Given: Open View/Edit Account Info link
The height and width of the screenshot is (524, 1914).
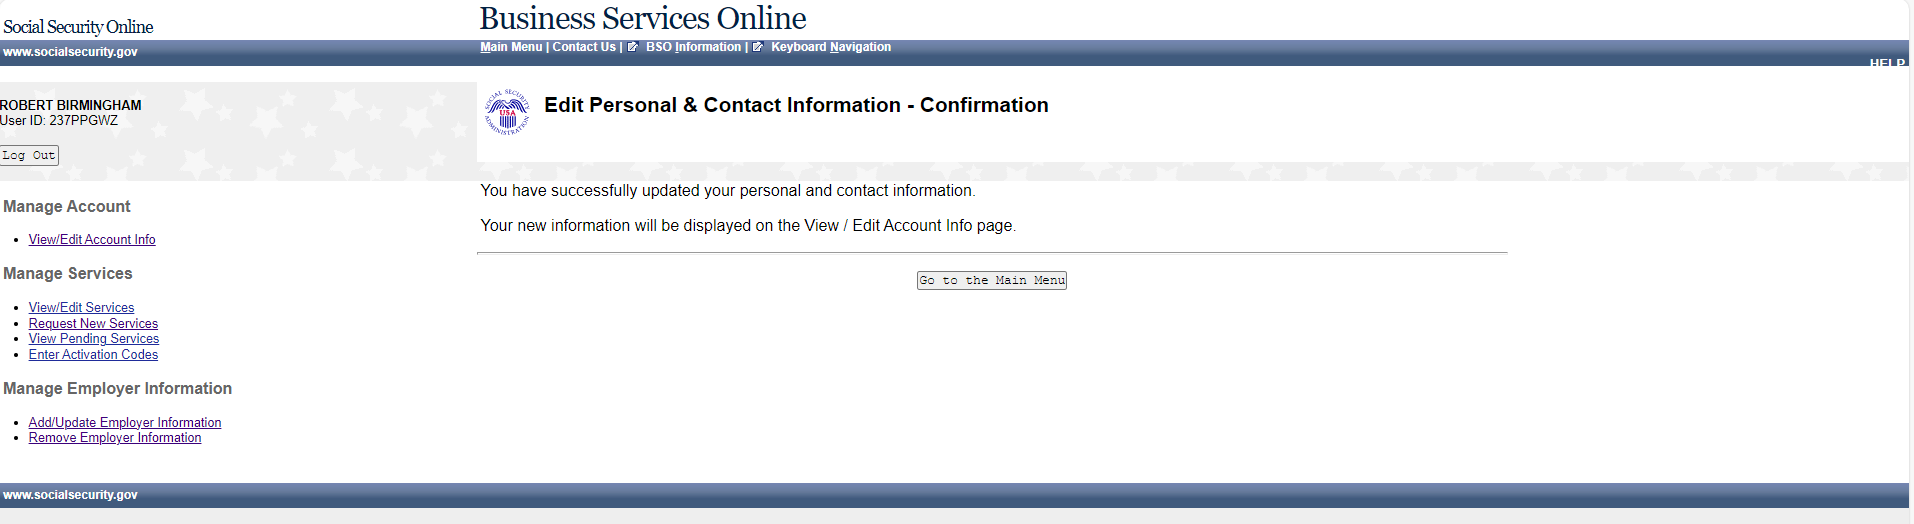Looking at the screenshot, I should (x=92, y=240).
